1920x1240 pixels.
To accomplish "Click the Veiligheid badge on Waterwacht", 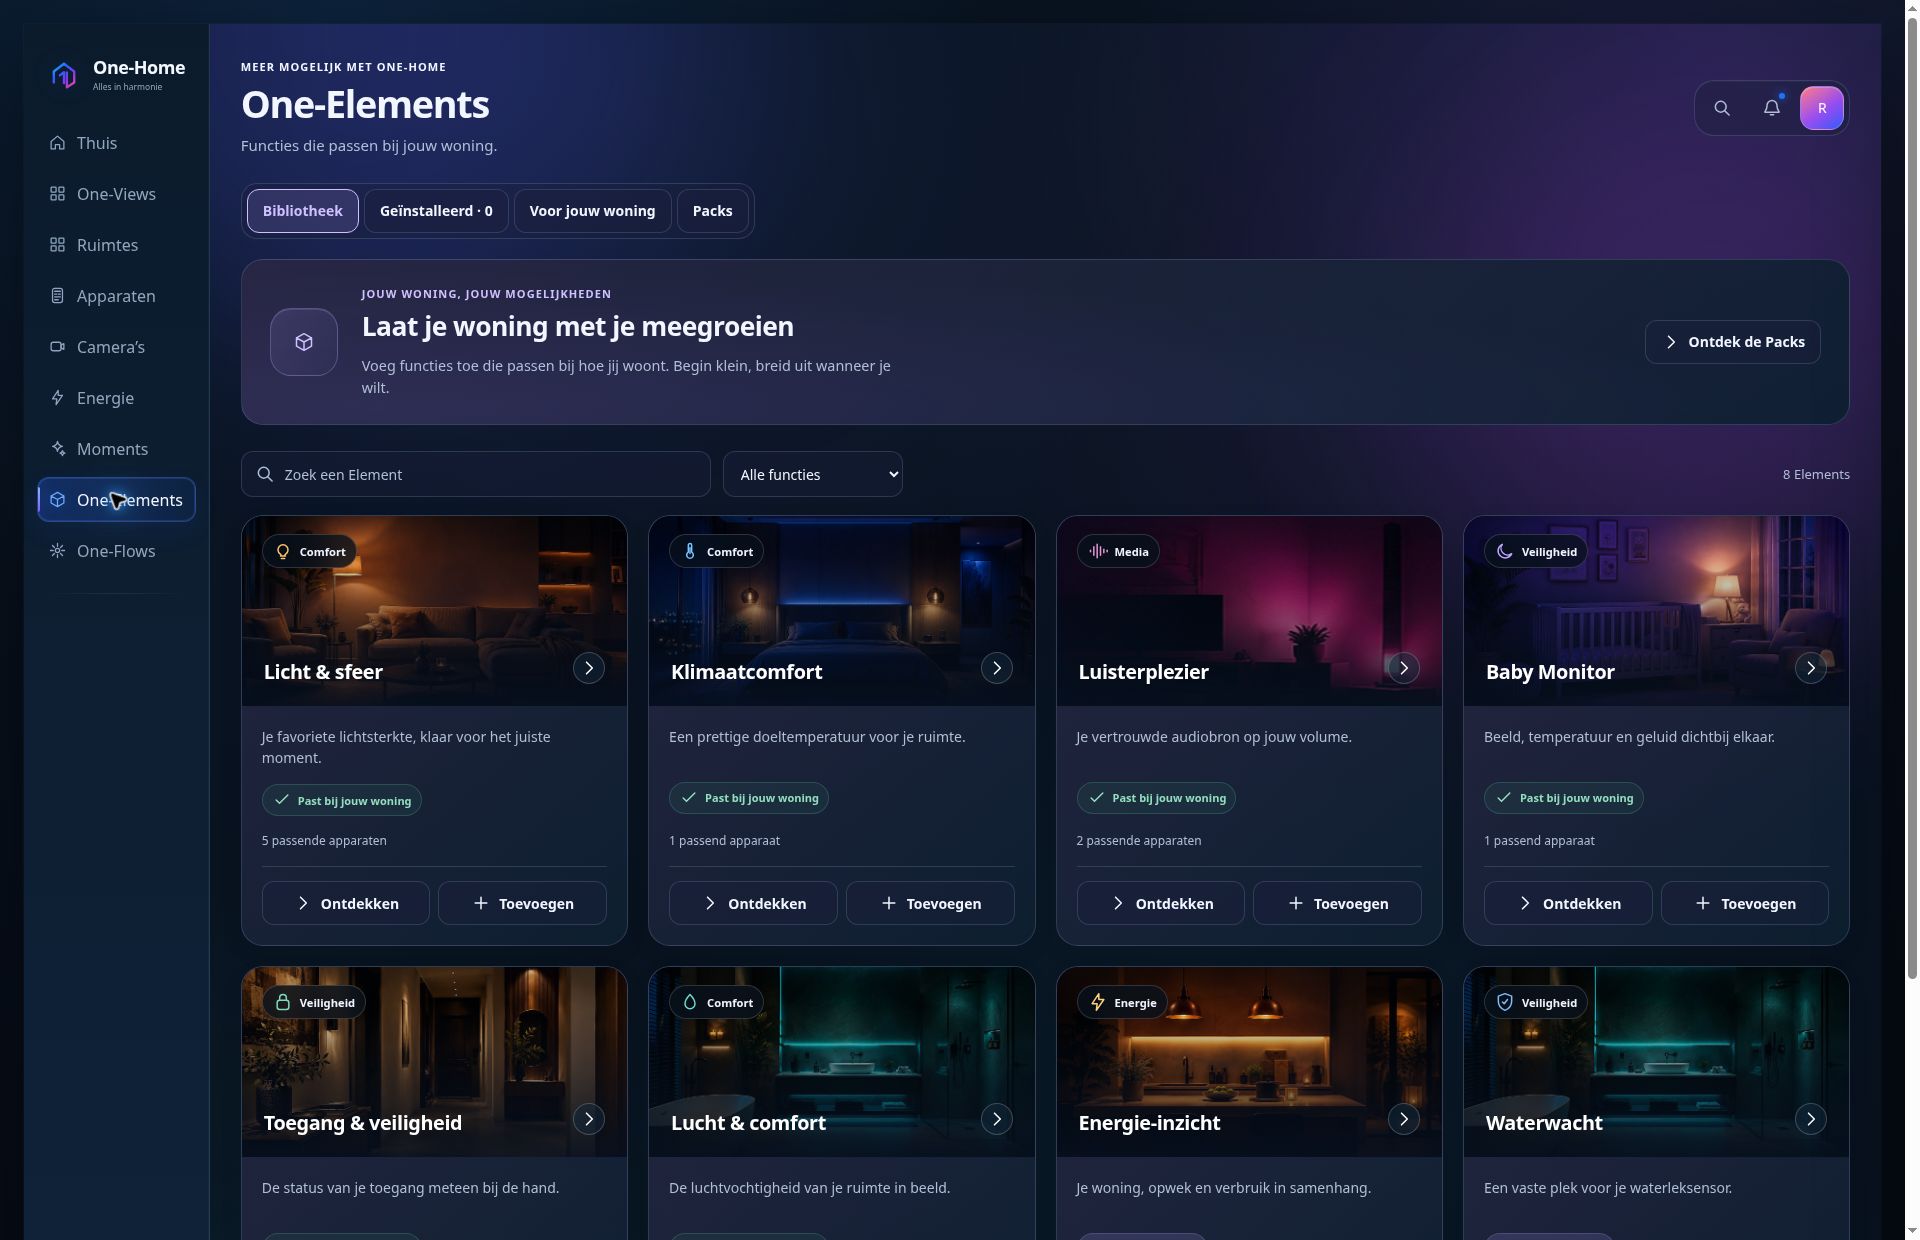I will point(1536,1003).
